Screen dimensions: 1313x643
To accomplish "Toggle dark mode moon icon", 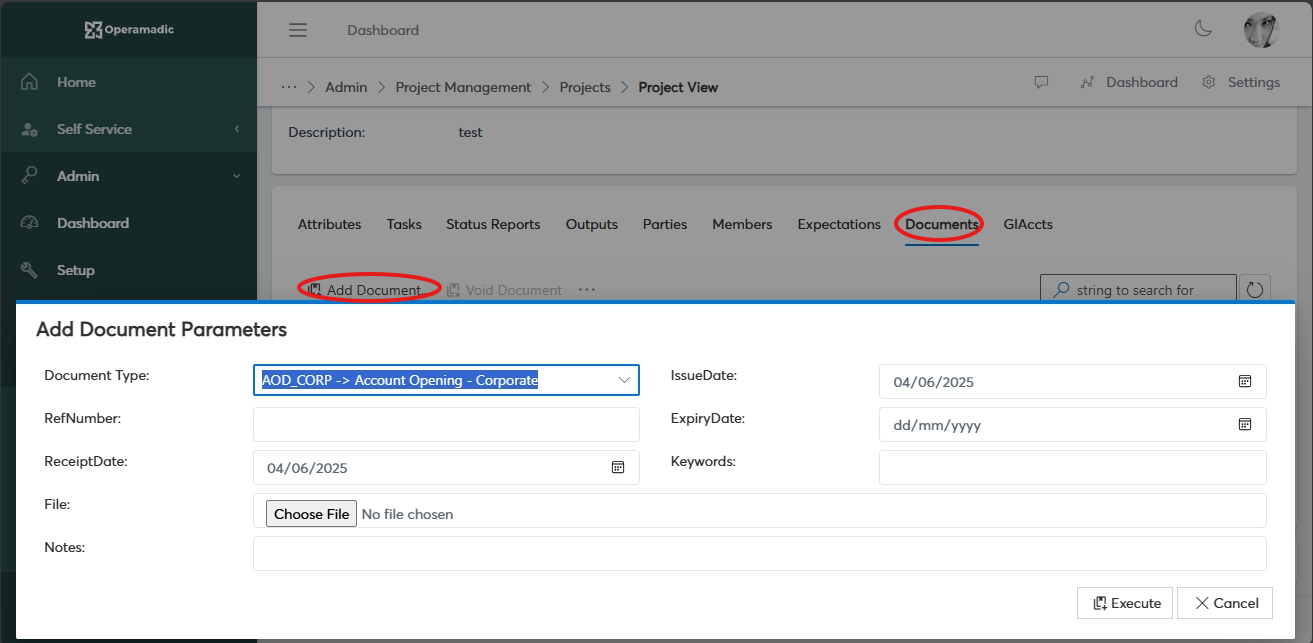I will [1204, 29].
